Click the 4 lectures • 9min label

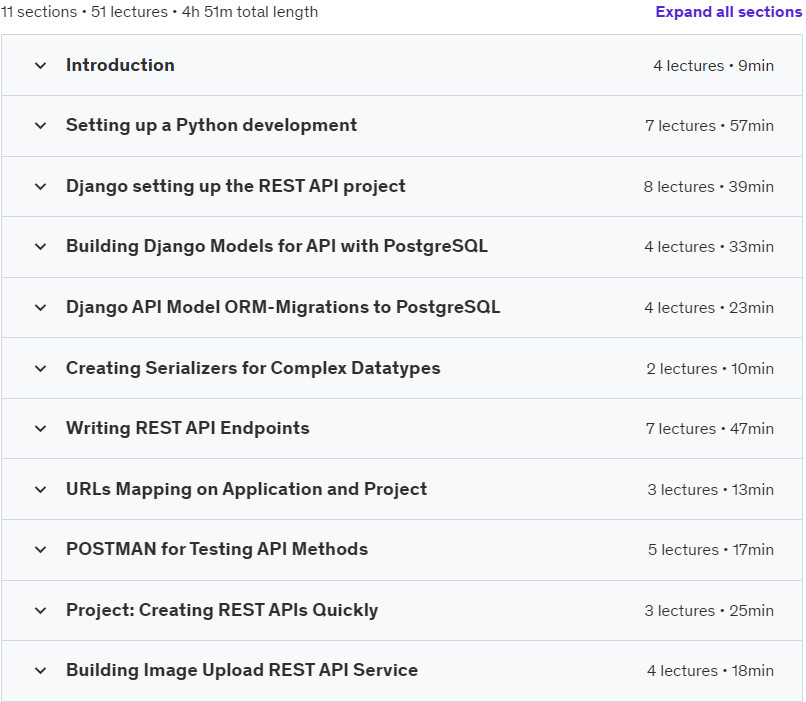coord(713,66)
